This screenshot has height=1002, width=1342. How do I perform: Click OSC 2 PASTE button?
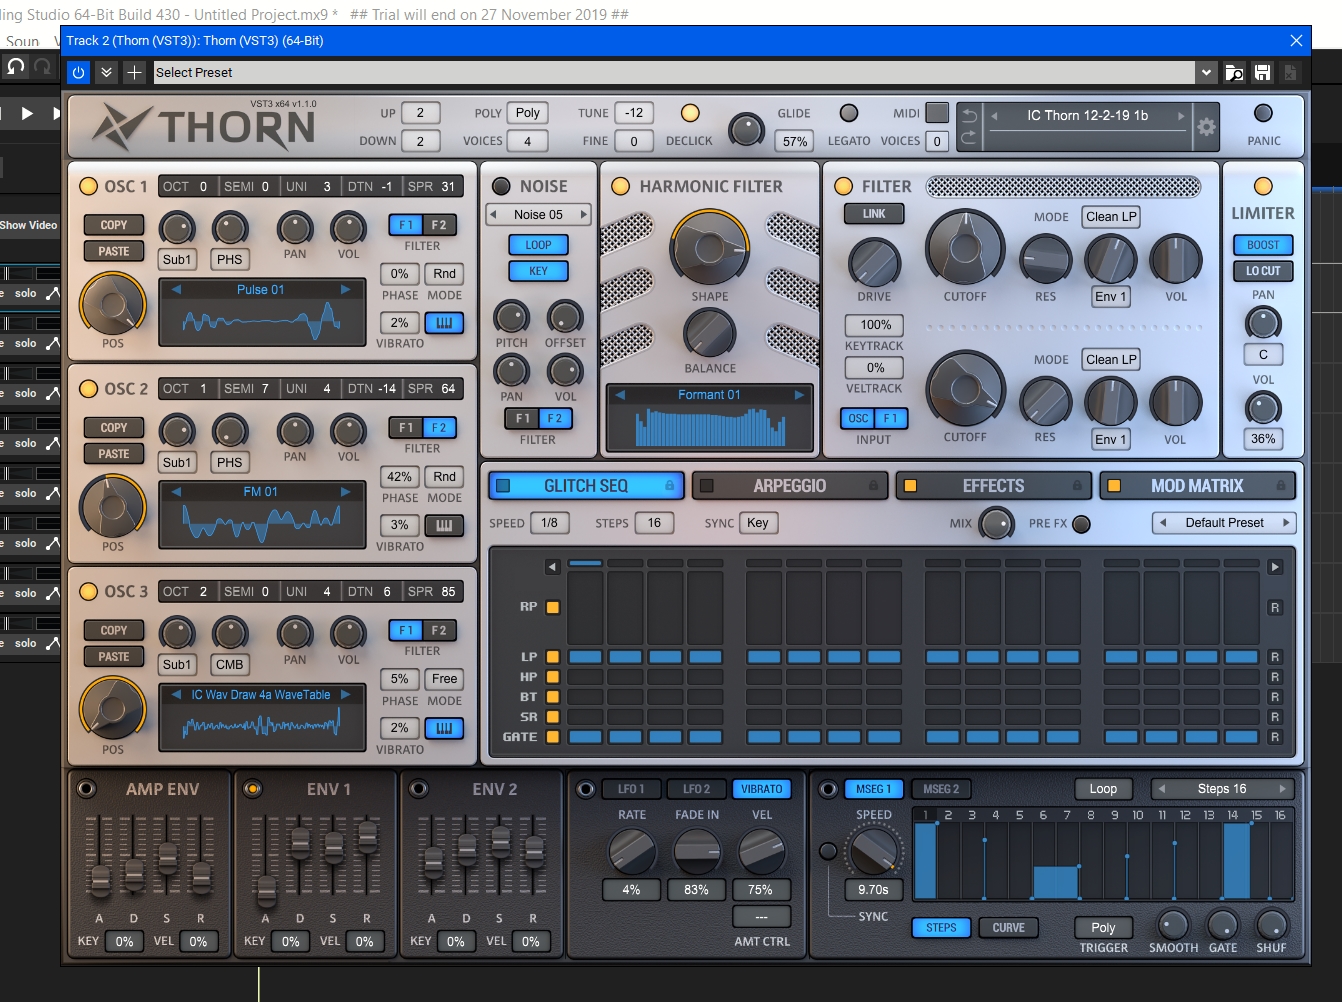(114, 454)
